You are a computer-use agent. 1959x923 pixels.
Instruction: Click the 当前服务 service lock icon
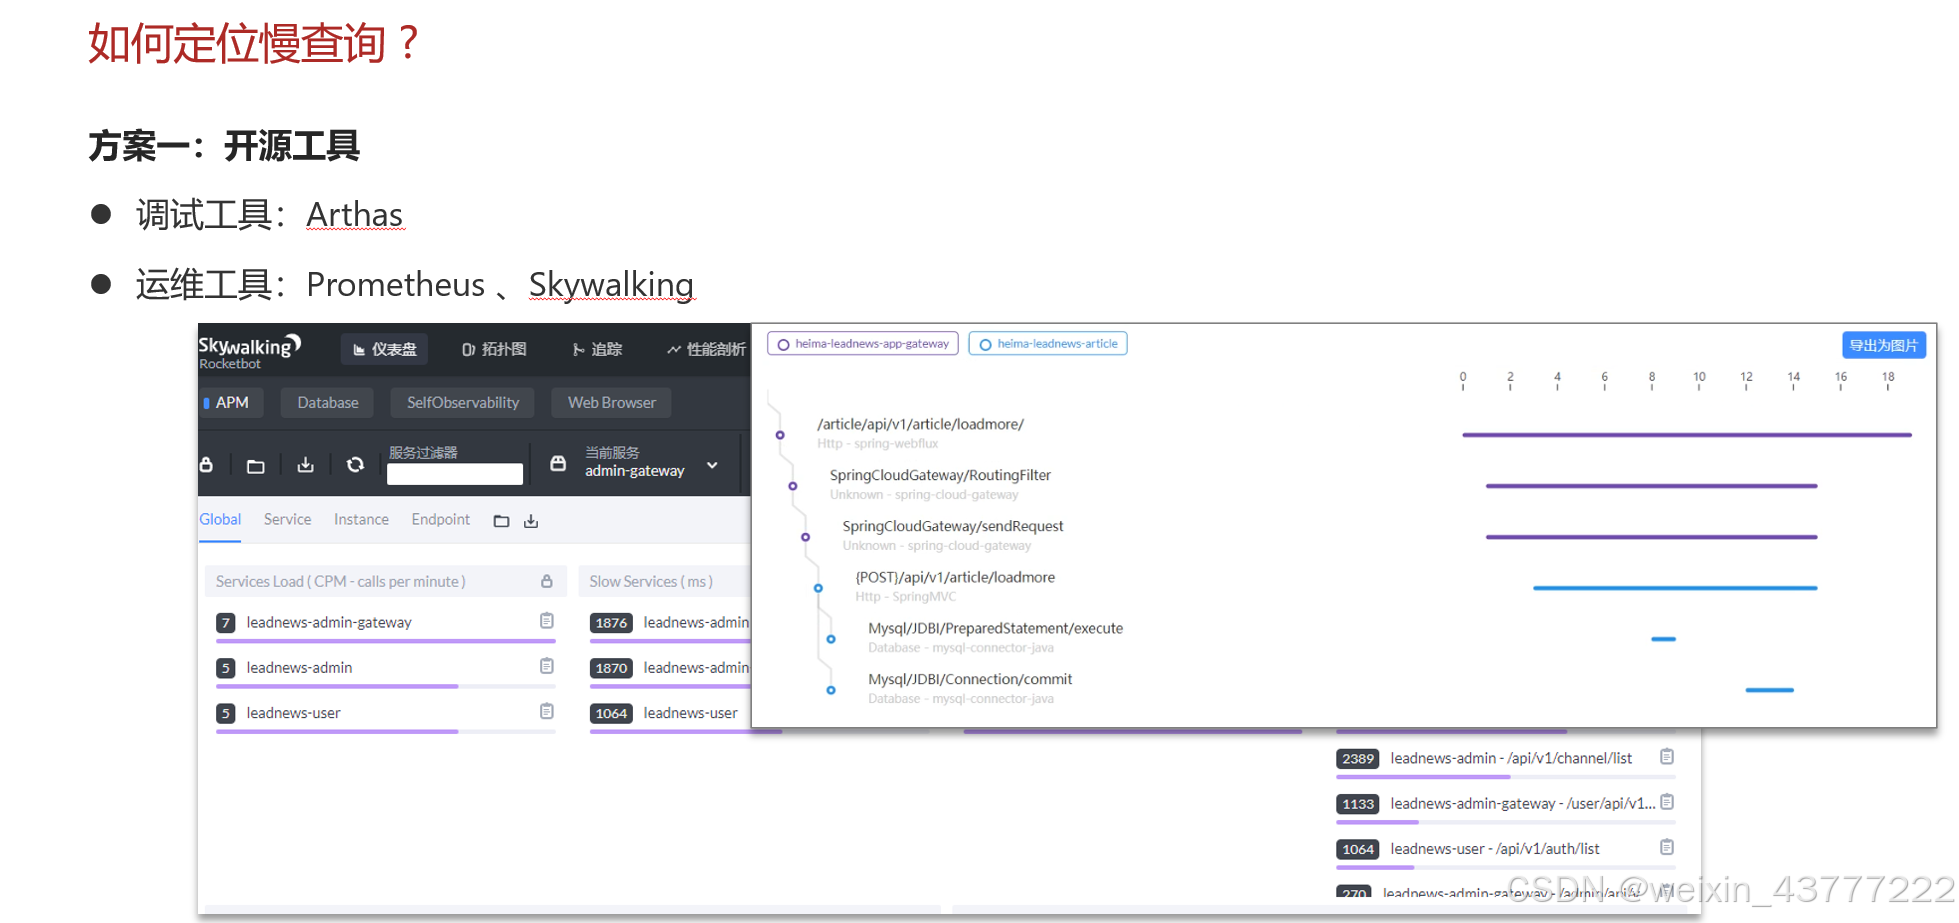[x=558, y=463]
